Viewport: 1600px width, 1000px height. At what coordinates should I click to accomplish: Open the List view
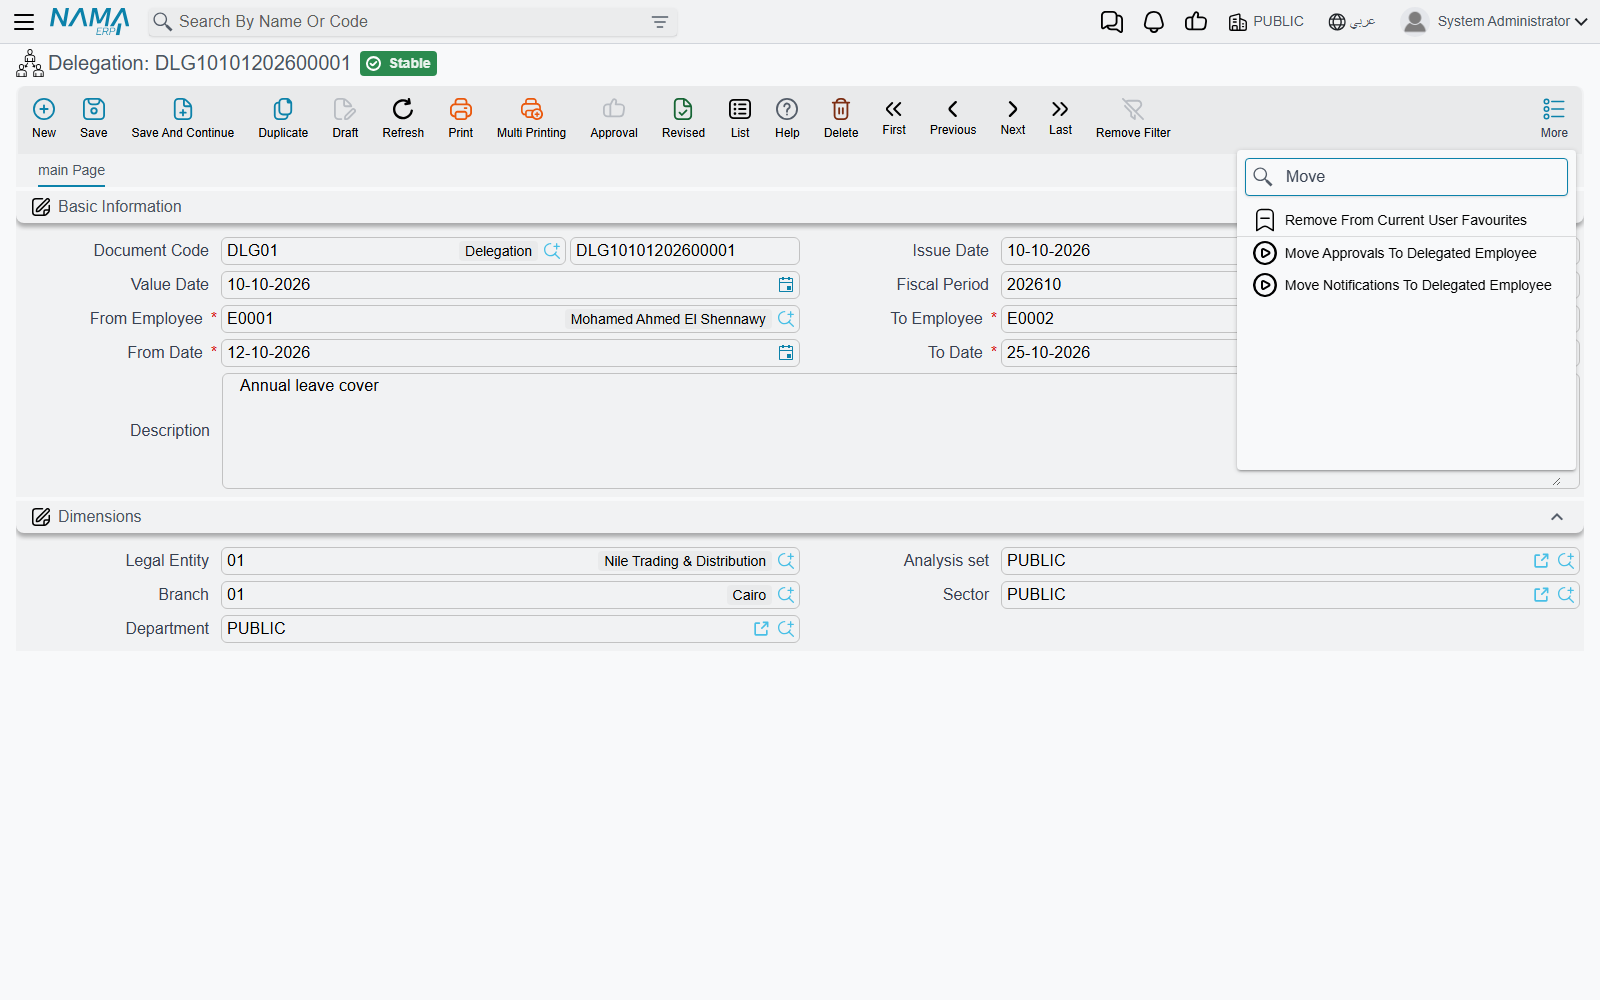(740, 118)
